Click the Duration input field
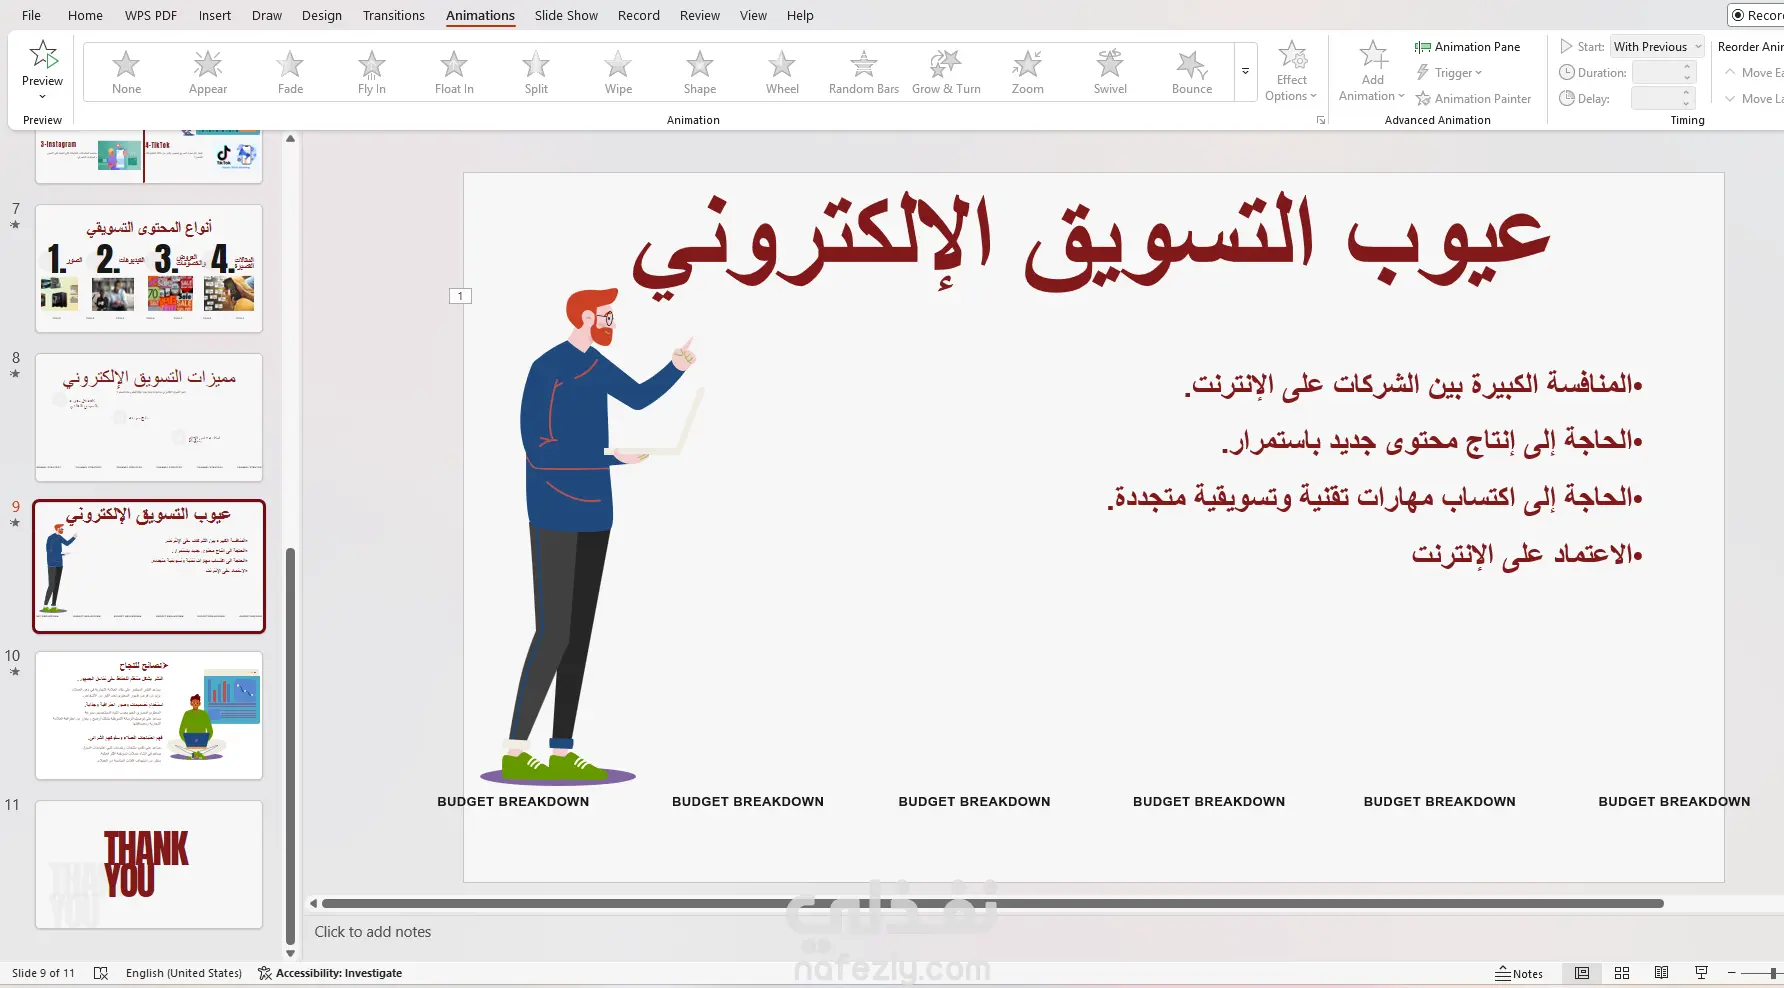1784x988 pixels. pyautogui.click(x=1656, y=72)
